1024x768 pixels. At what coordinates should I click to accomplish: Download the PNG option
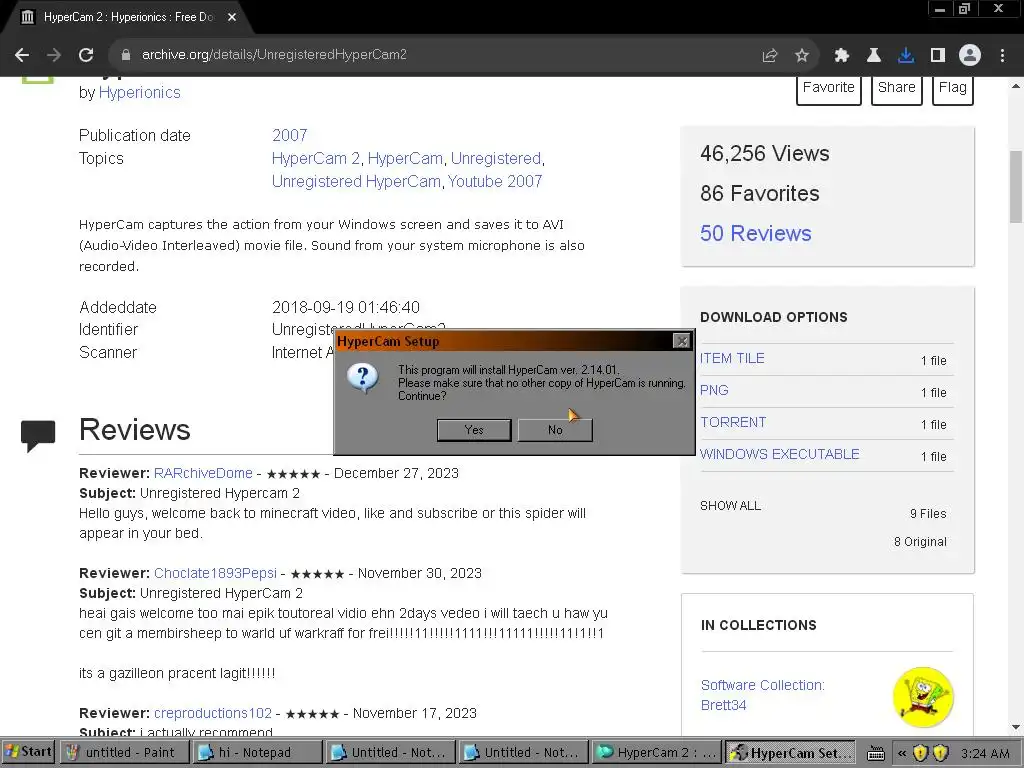point(714,391)
